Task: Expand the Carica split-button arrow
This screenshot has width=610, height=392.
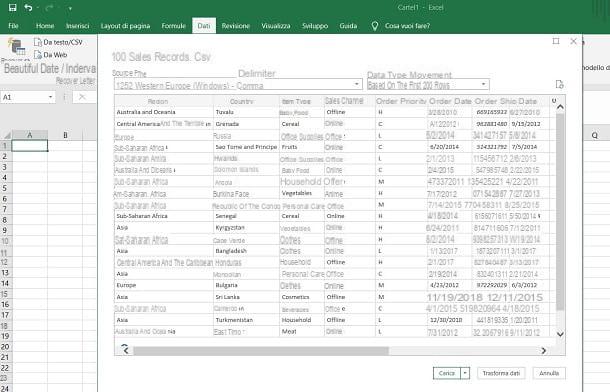Action: [465, 373]
